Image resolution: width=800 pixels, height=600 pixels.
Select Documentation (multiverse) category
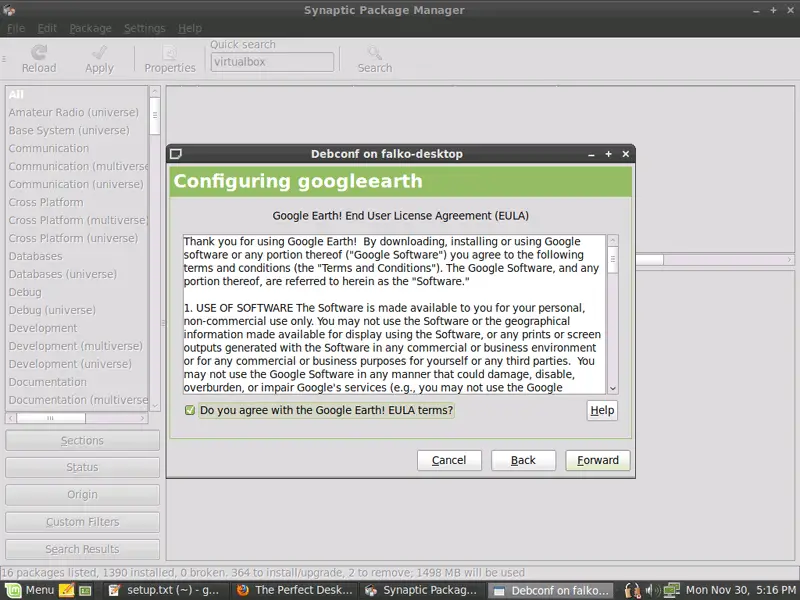click(x=77, y=399)
